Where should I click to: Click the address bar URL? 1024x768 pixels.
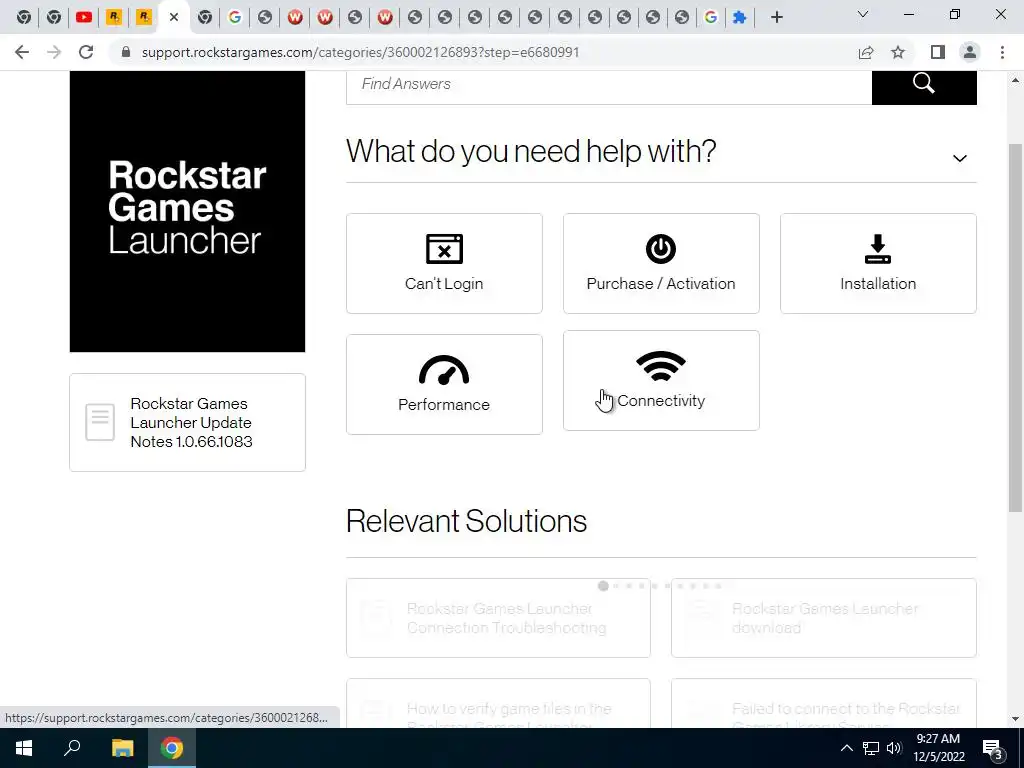360,52
